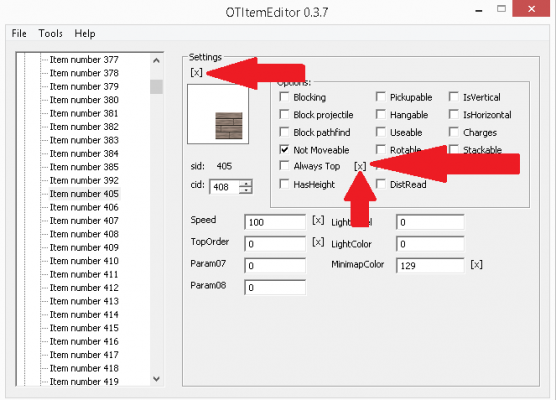The height and width of the screenshot is (400, 556).
Task: Select Item number 392 in the list
Action: (x=84, y=180)
